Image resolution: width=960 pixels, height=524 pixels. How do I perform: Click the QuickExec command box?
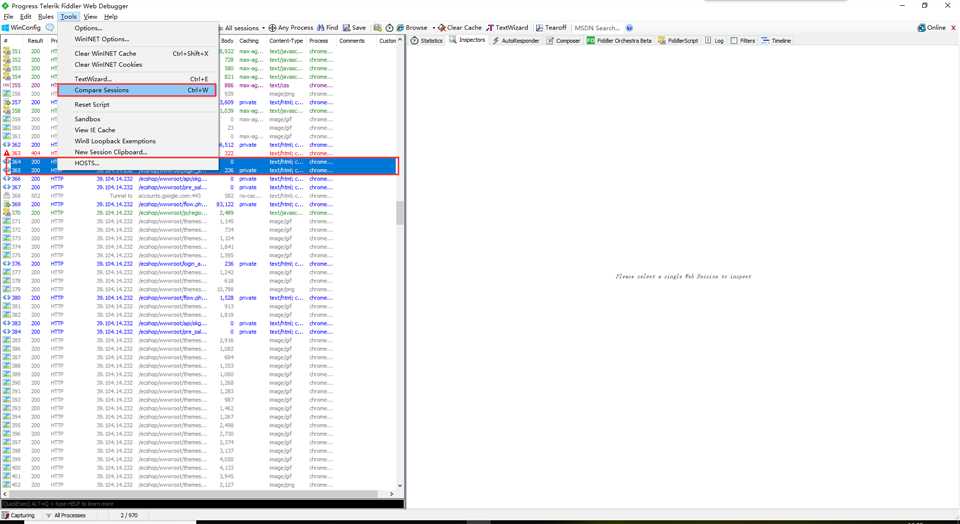point(202,504)
